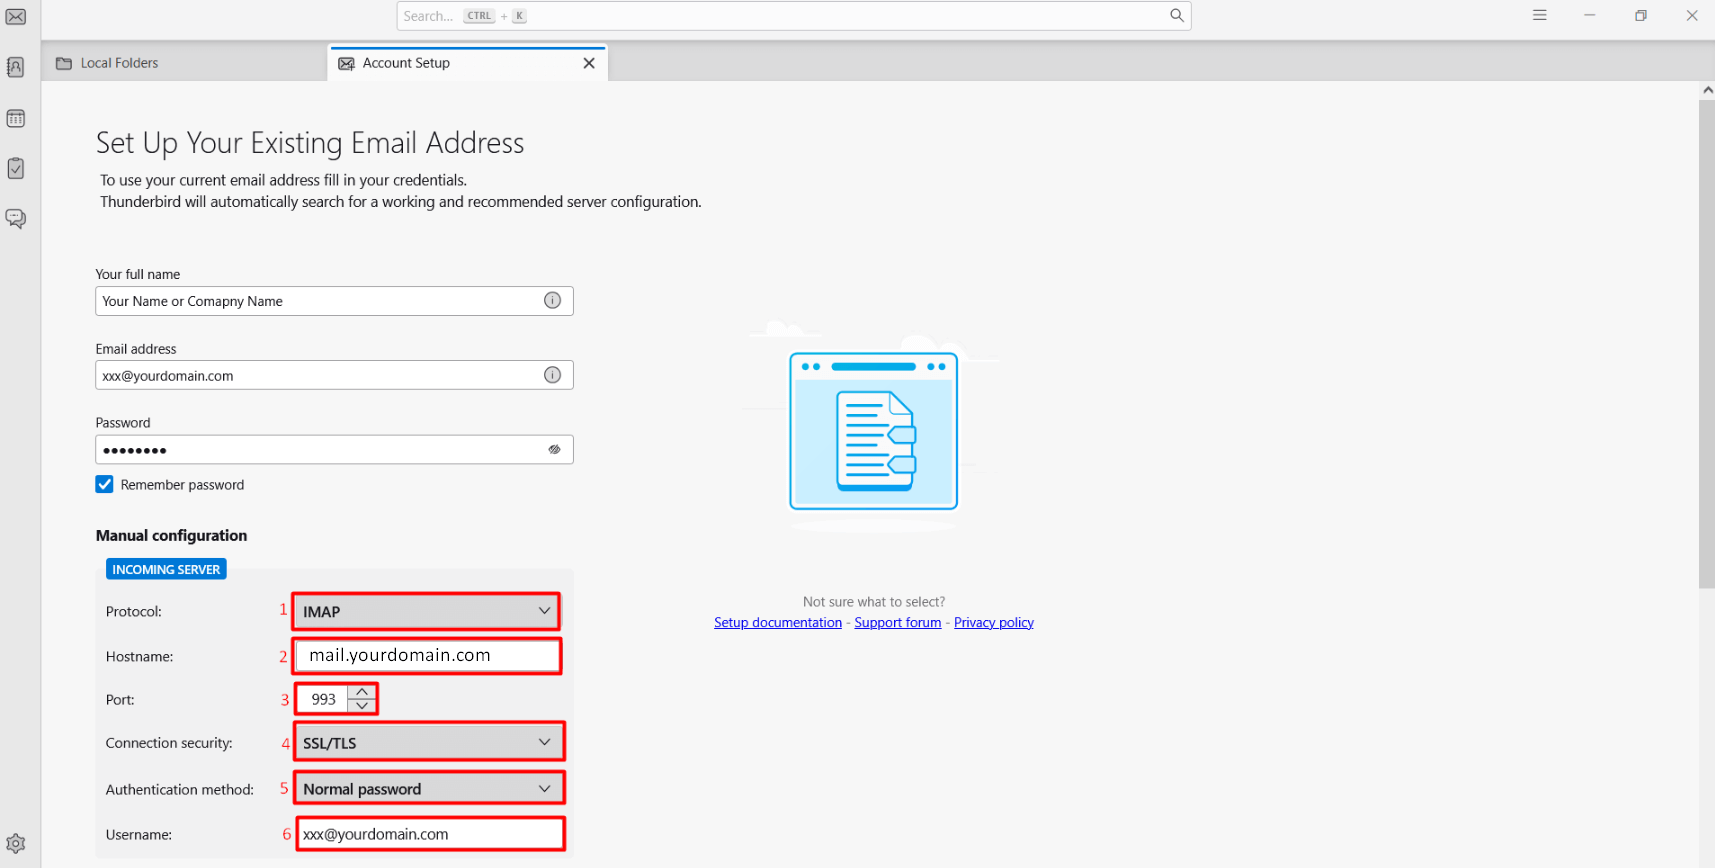Increase the port number with up arrow

click(x=362, y=692)
